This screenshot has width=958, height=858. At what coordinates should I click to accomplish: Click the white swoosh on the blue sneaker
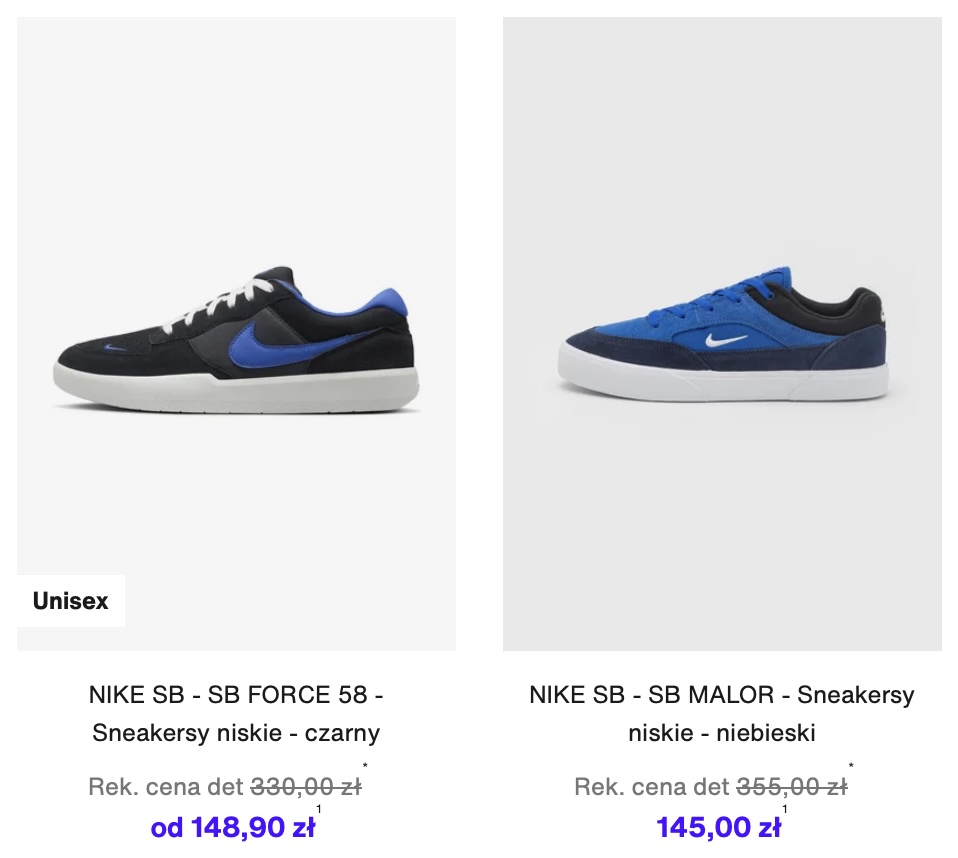(725, 339)
